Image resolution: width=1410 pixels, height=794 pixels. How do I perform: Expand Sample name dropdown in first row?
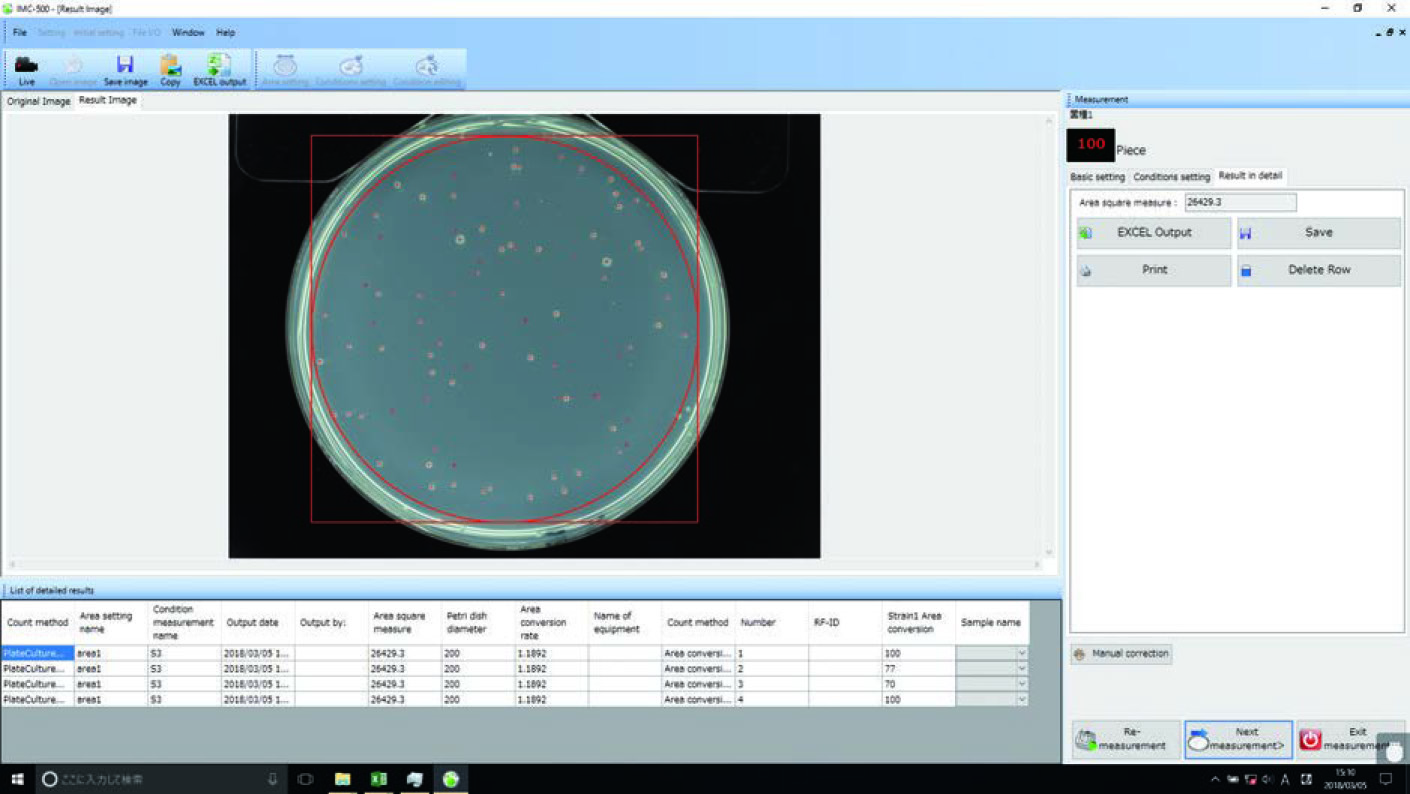click(1021, 653)
